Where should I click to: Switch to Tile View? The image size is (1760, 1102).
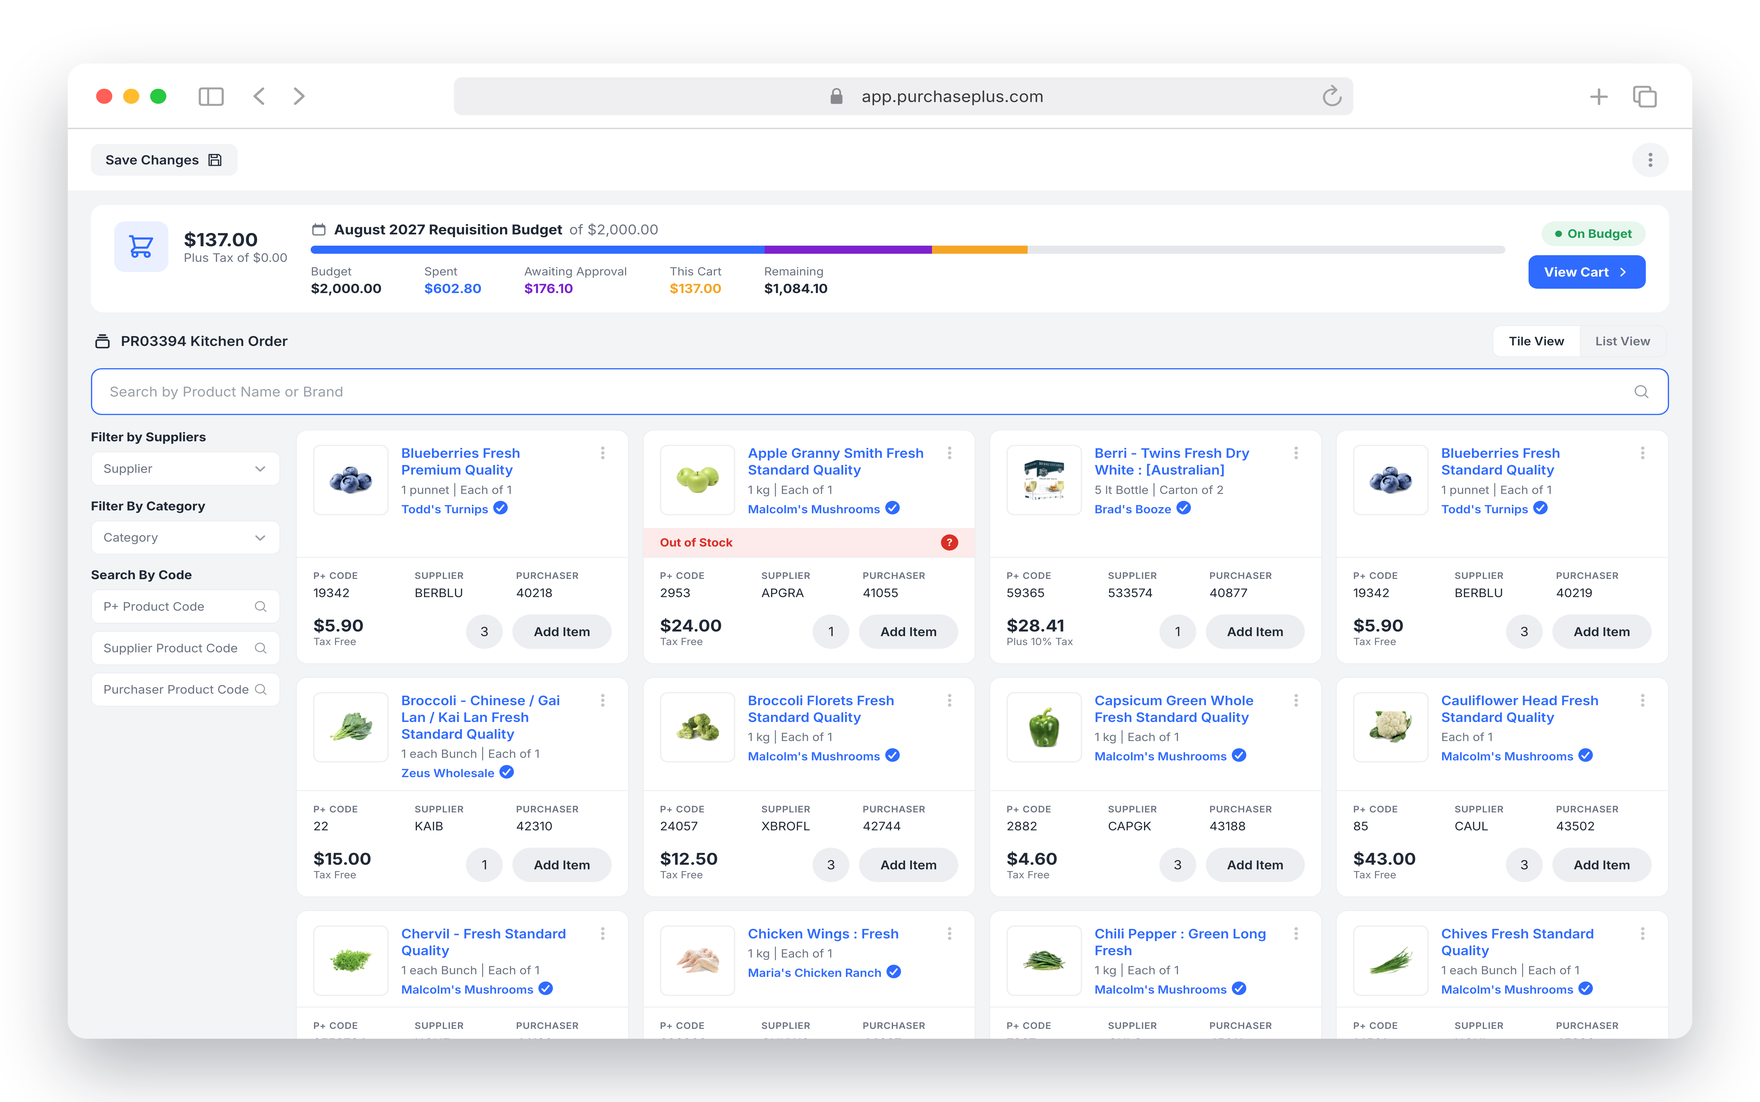tap(1536, 341)
